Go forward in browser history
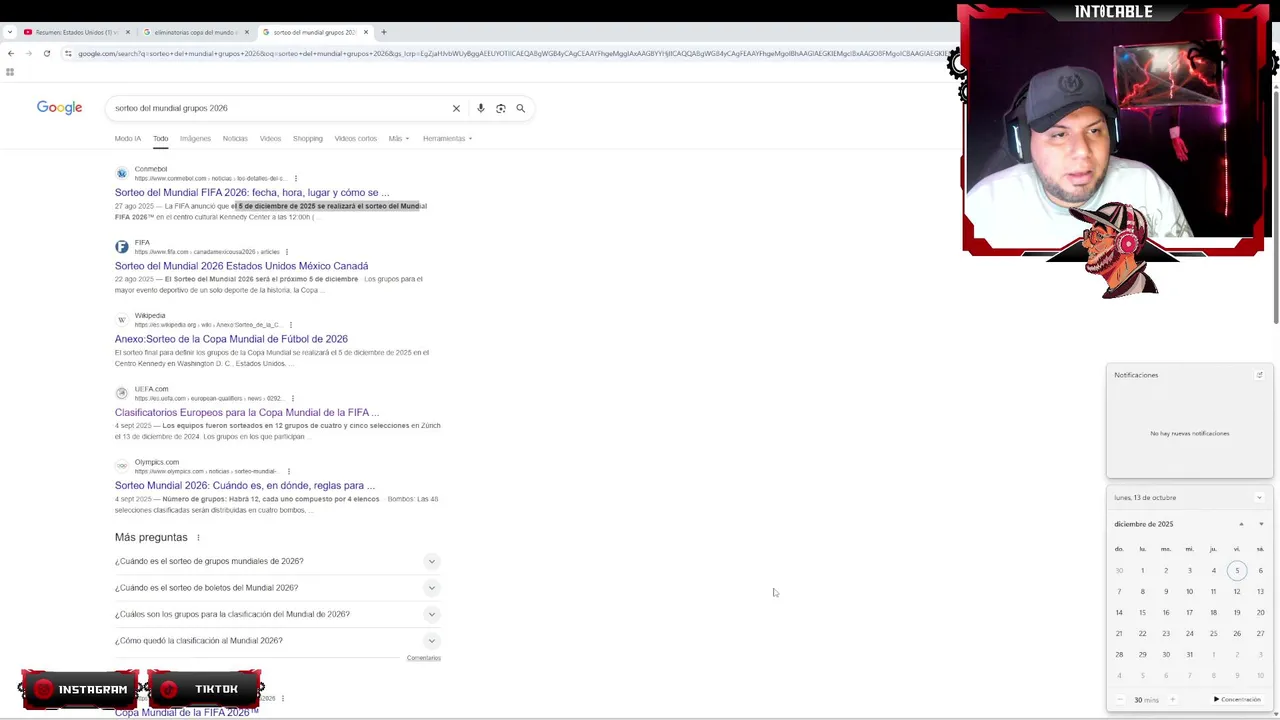 [x=28, y=53]
